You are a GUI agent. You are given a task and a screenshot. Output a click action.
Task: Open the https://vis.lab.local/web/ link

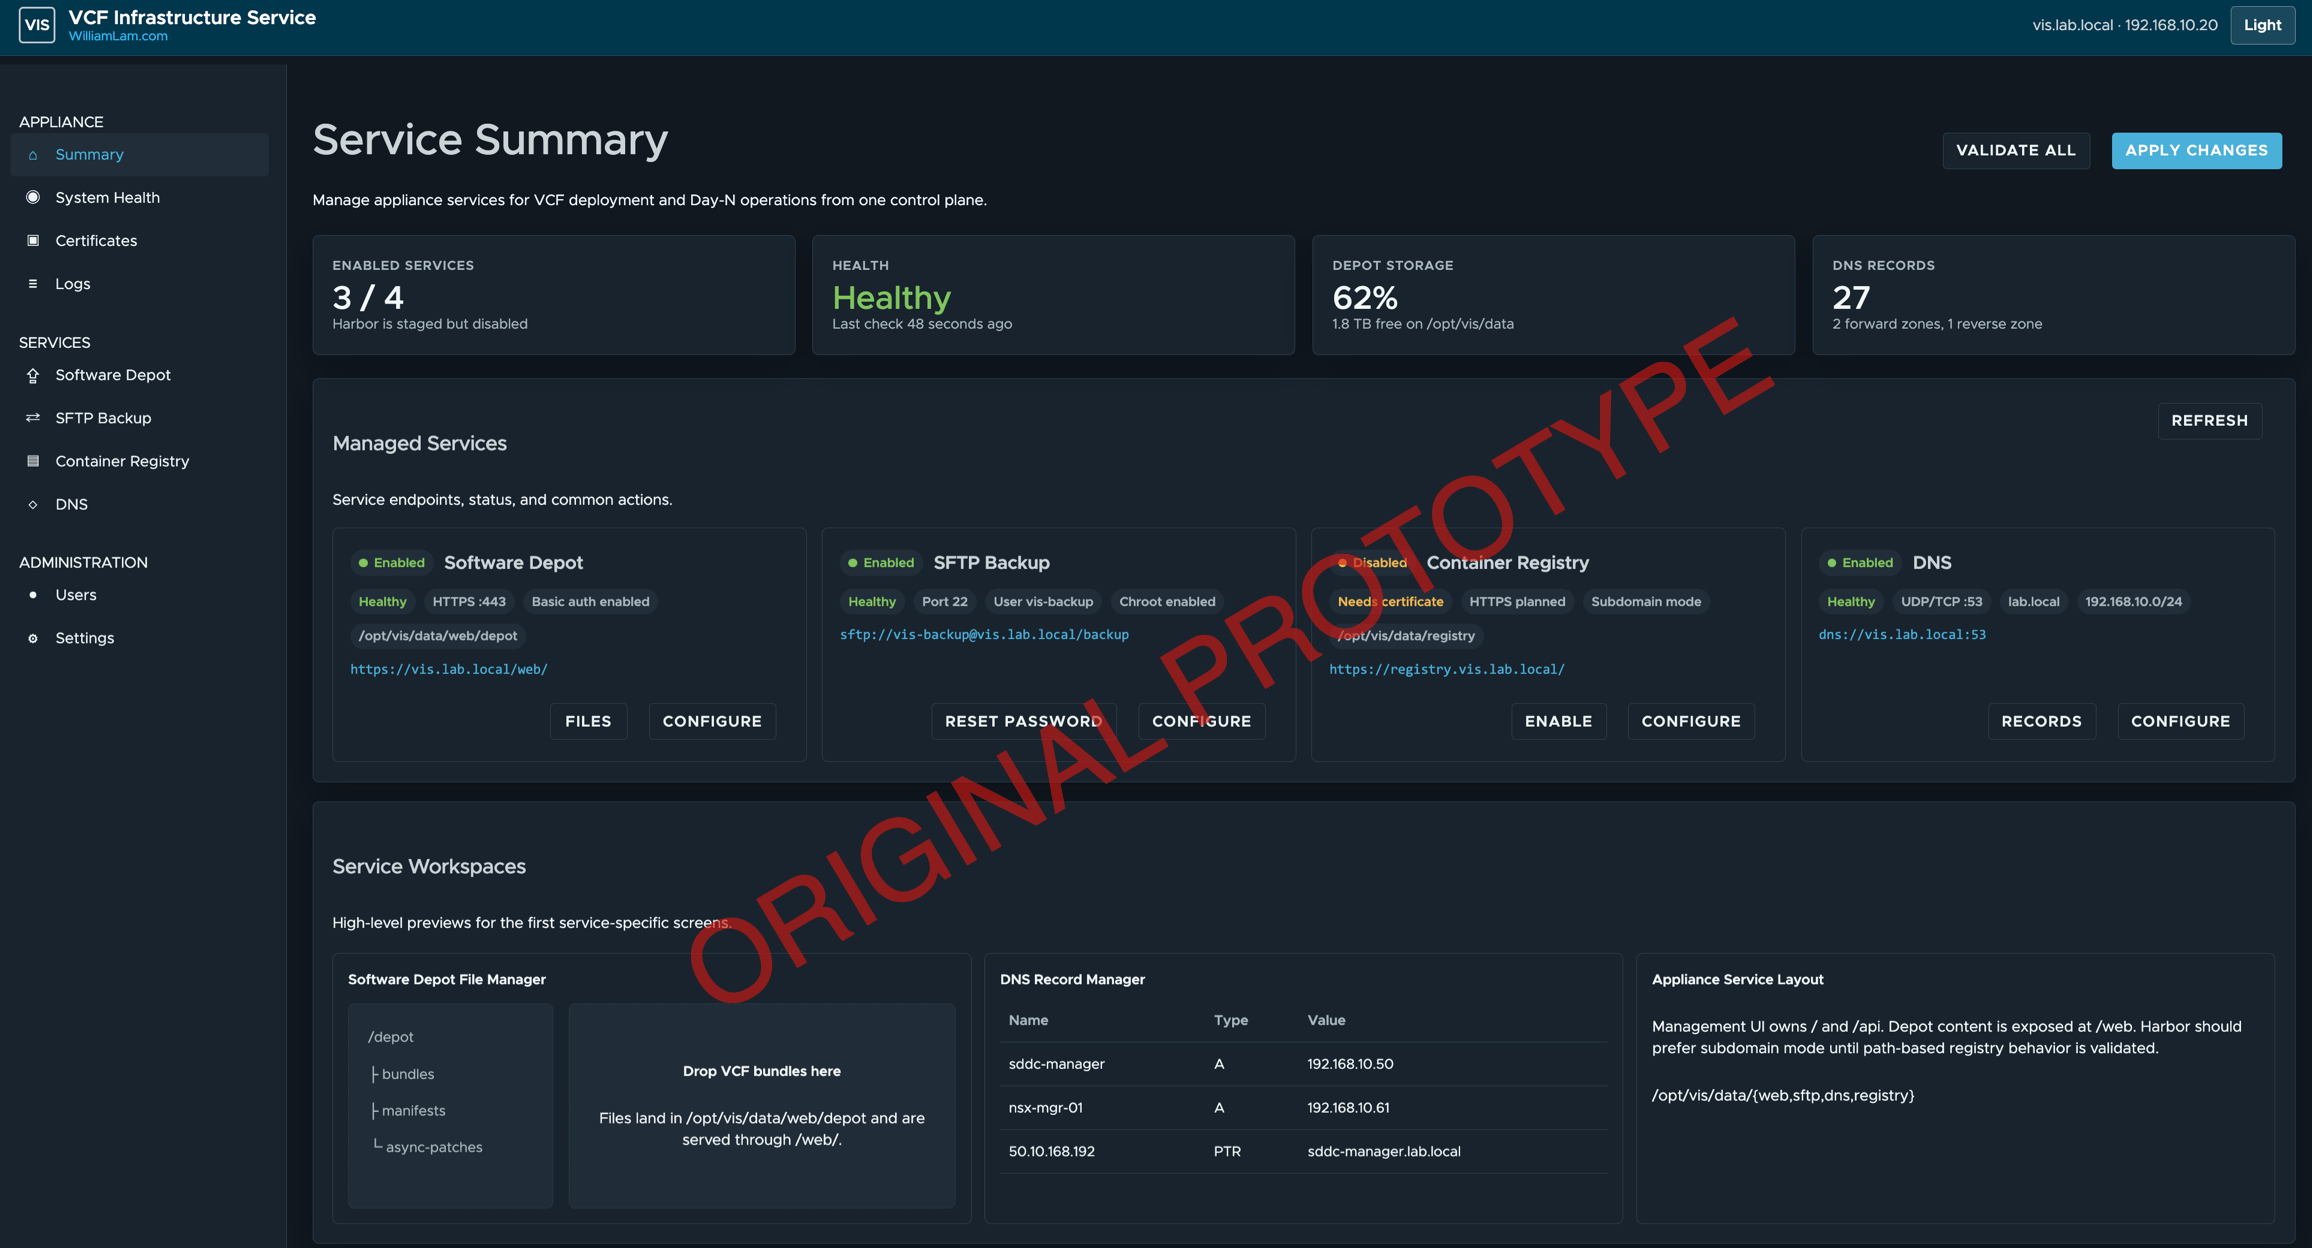point(449,669)
